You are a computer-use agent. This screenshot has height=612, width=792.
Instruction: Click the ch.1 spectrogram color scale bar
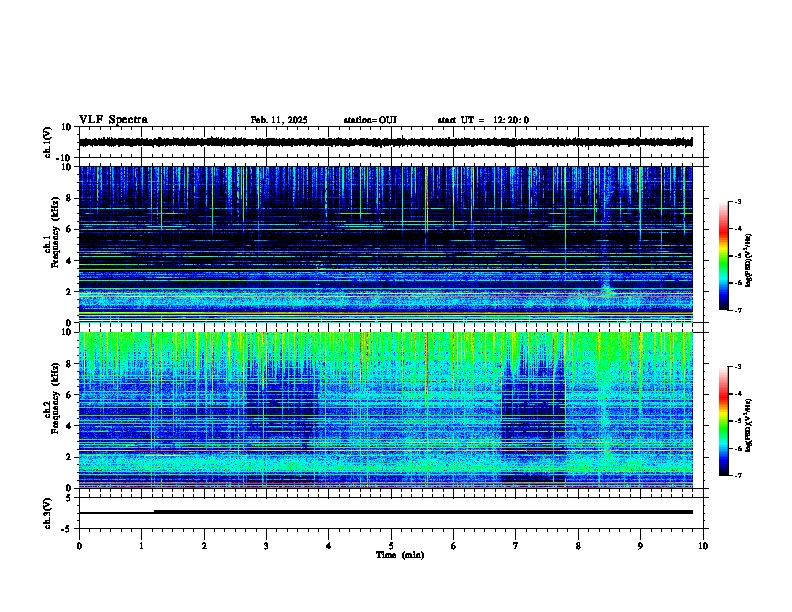point(723,256)
